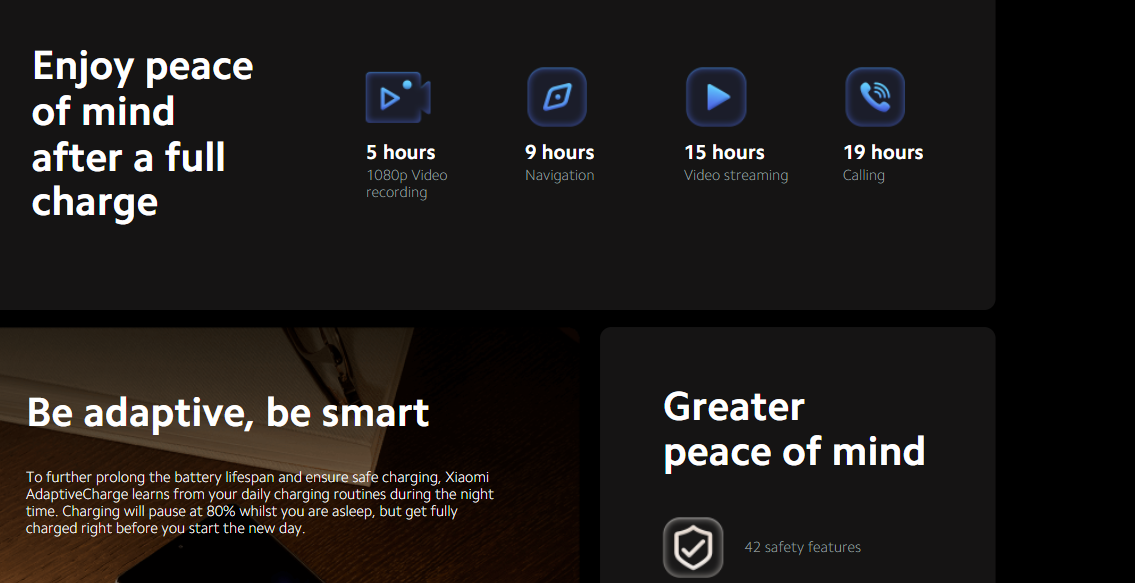Click the Xiaomi AdaptiveCharge description paragraph
1135x583 pixels.
(x=260, y=503)
